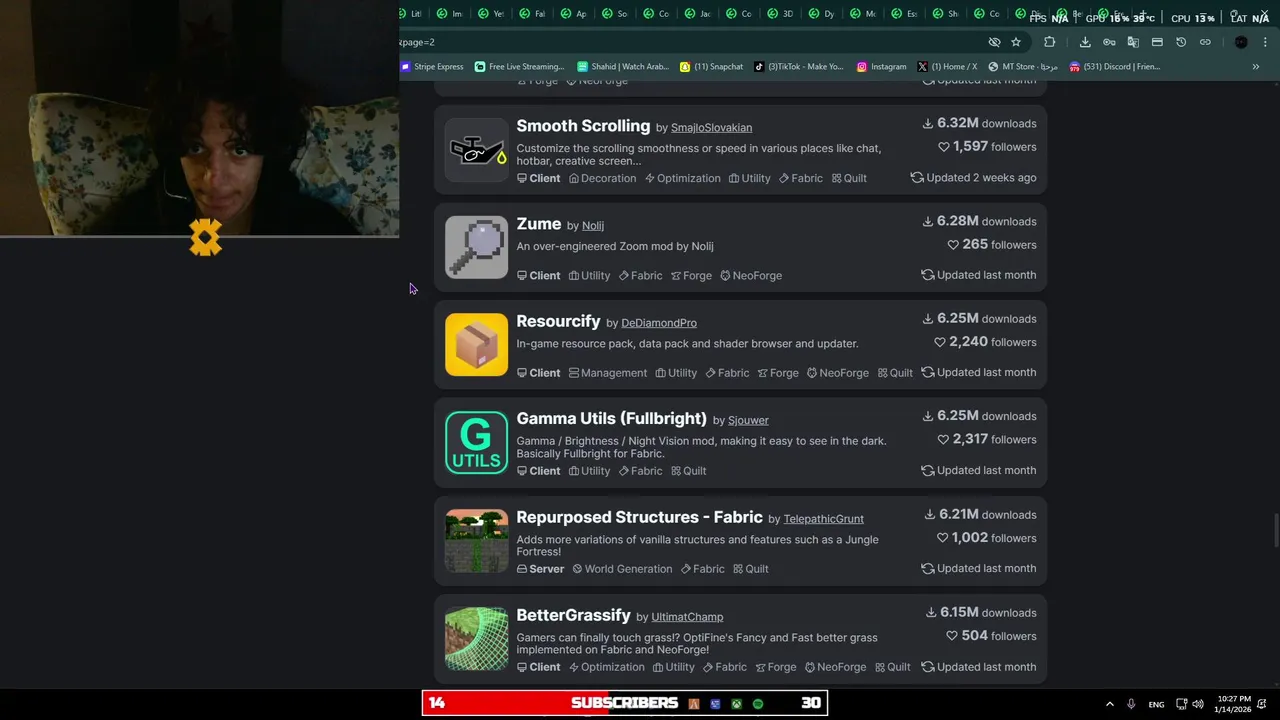This screenshot has height=720, width=1280.
Task: Expand hidden bookmarks with double chevron
Action: click(1256, 67)
